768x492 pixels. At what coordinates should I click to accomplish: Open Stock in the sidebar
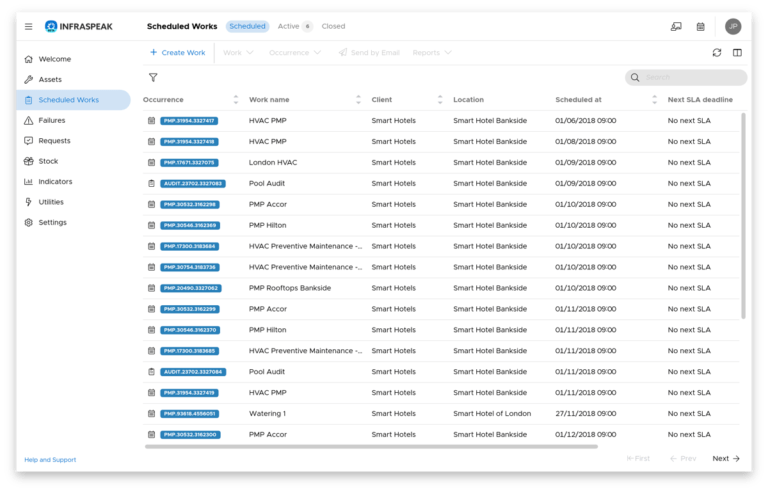[x=48, y=161]
